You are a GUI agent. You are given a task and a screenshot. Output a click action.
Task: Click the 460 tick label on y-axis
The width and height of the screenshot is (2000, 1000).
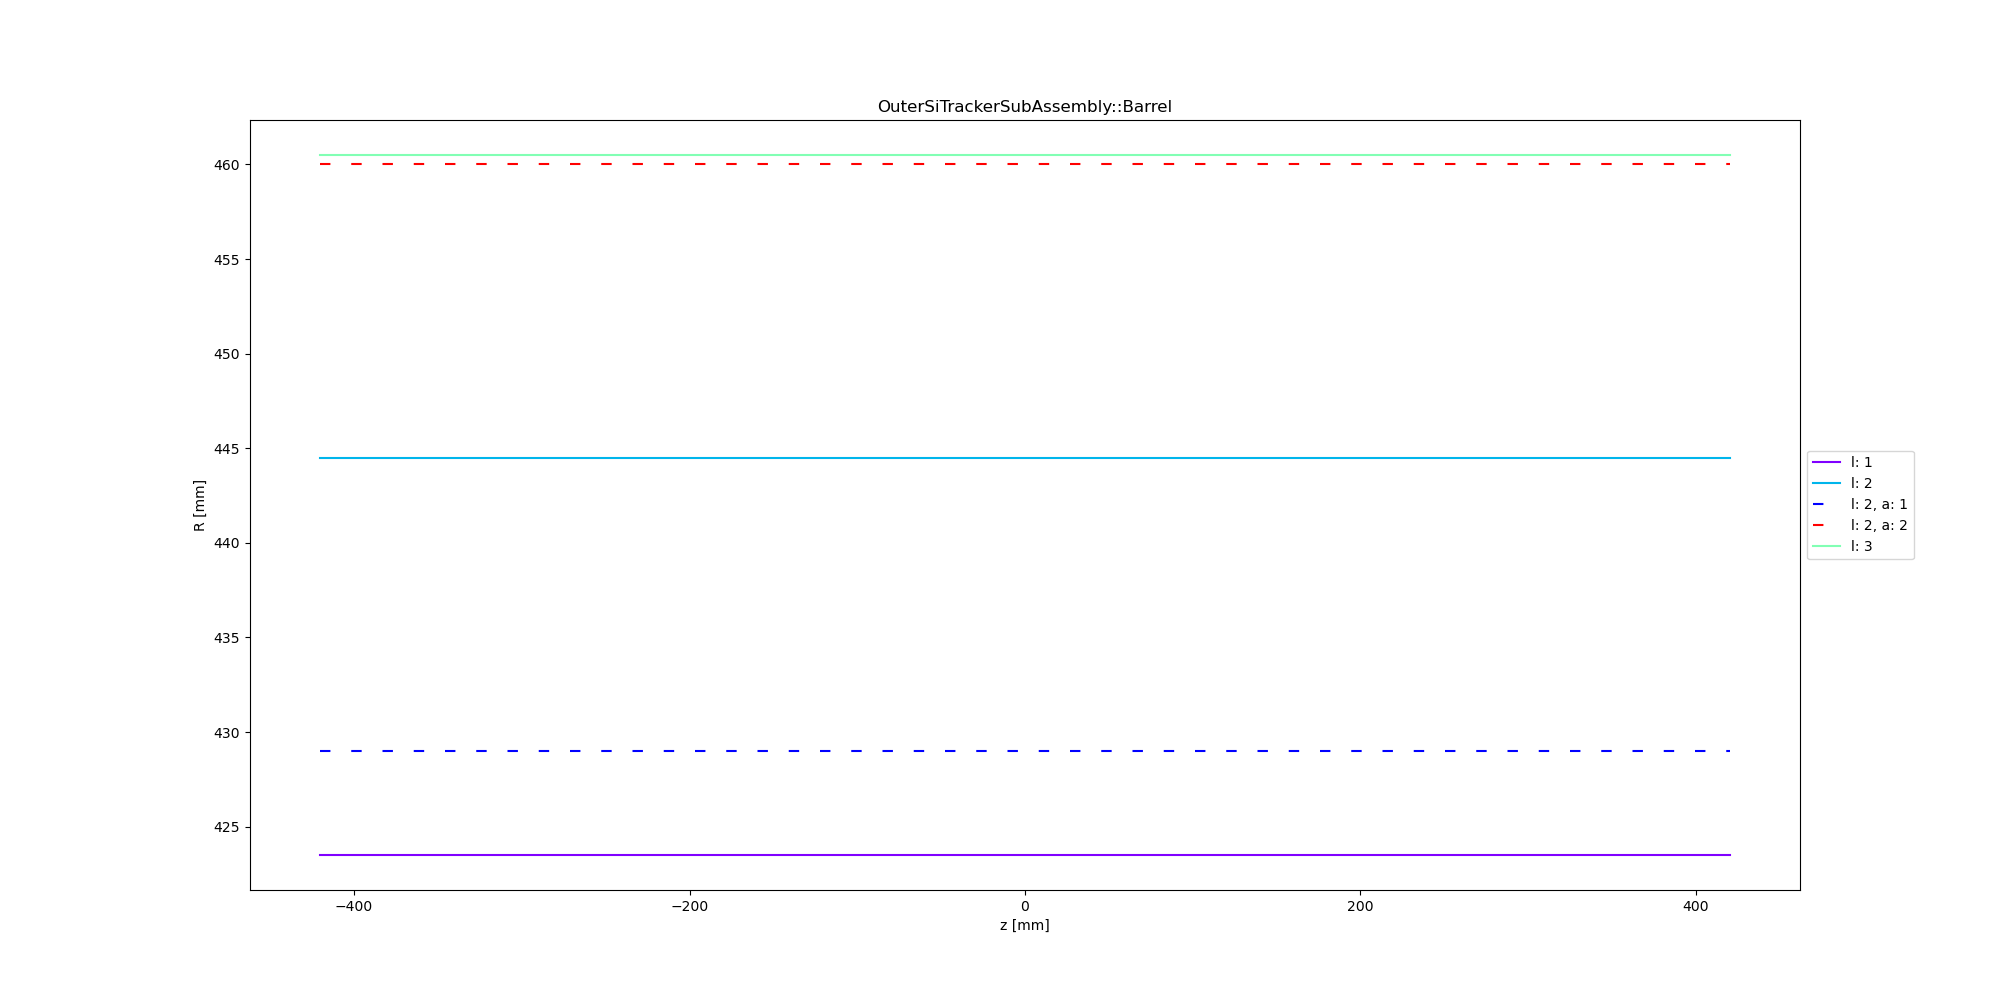(226, 165)
